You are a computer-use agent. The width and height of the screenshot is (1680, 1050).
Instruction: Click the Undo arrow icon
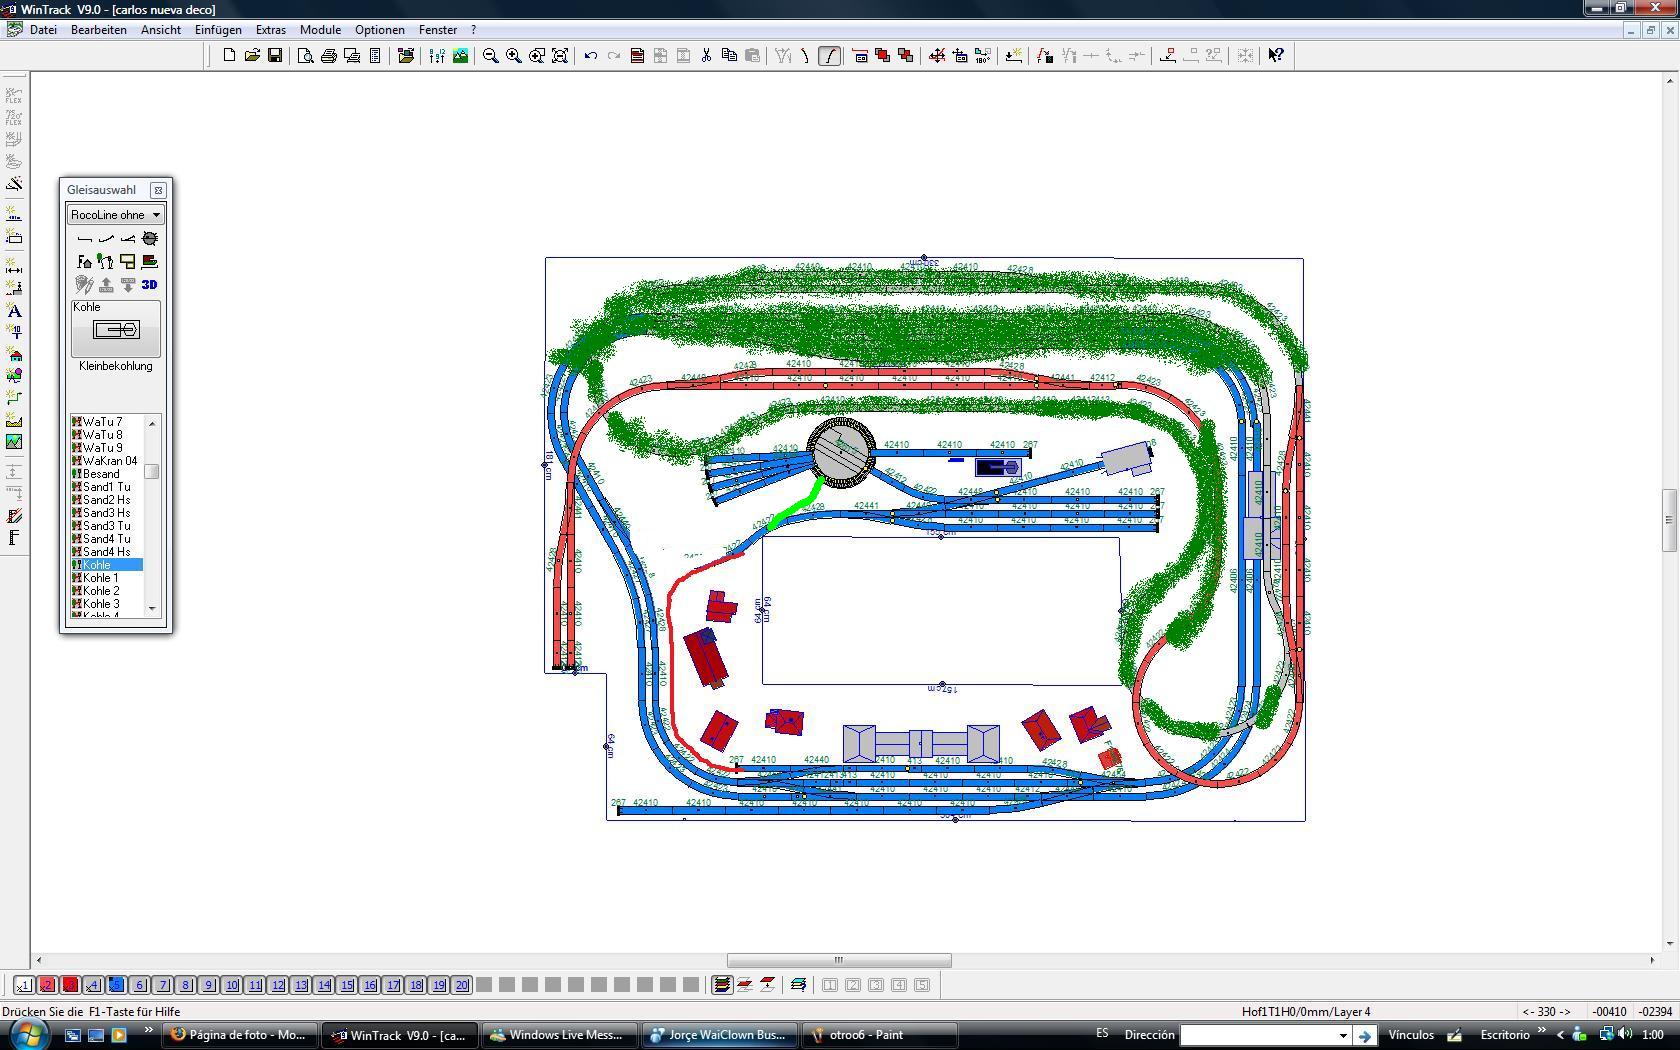591,56
